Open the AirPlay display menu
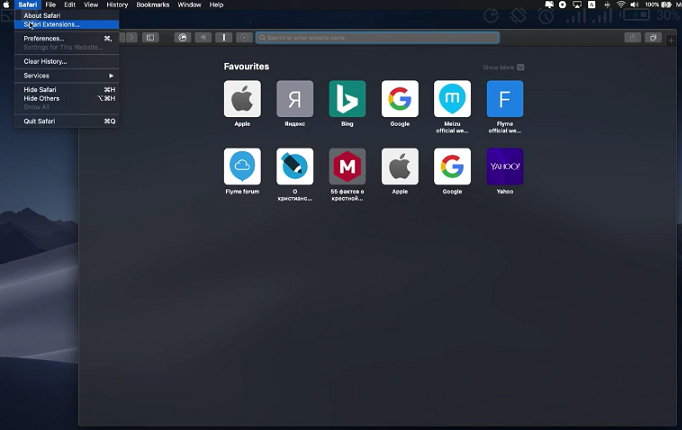 (x=577, y=5)
